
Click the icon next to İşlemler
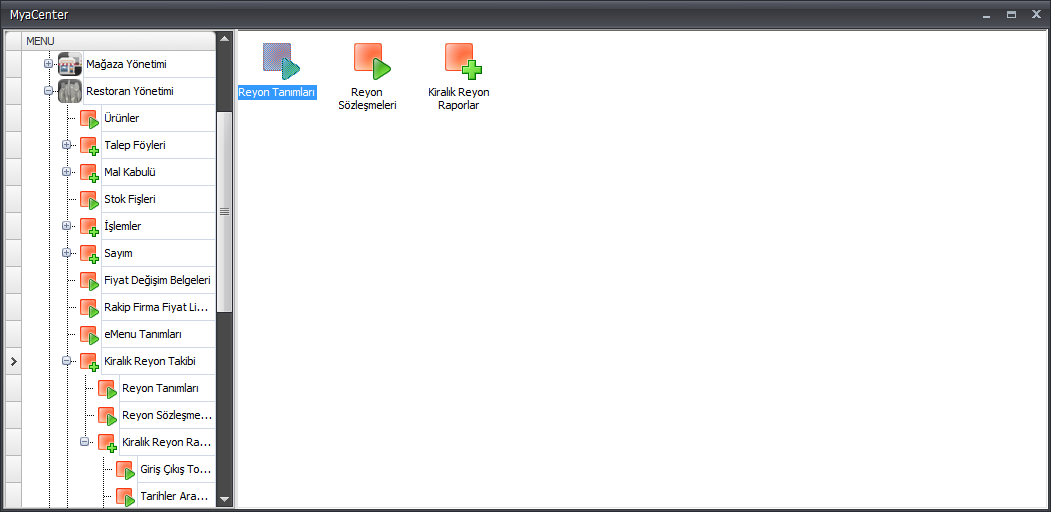click(x=90, y=227)
